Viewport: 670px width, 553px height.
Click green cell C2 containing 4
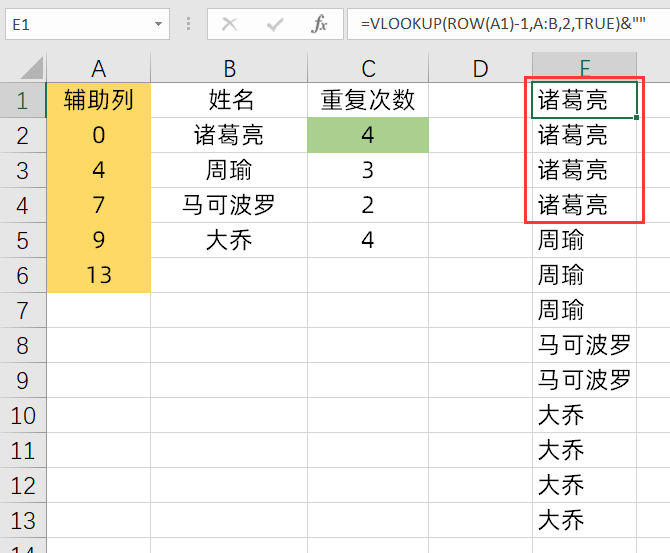(368, 135)
